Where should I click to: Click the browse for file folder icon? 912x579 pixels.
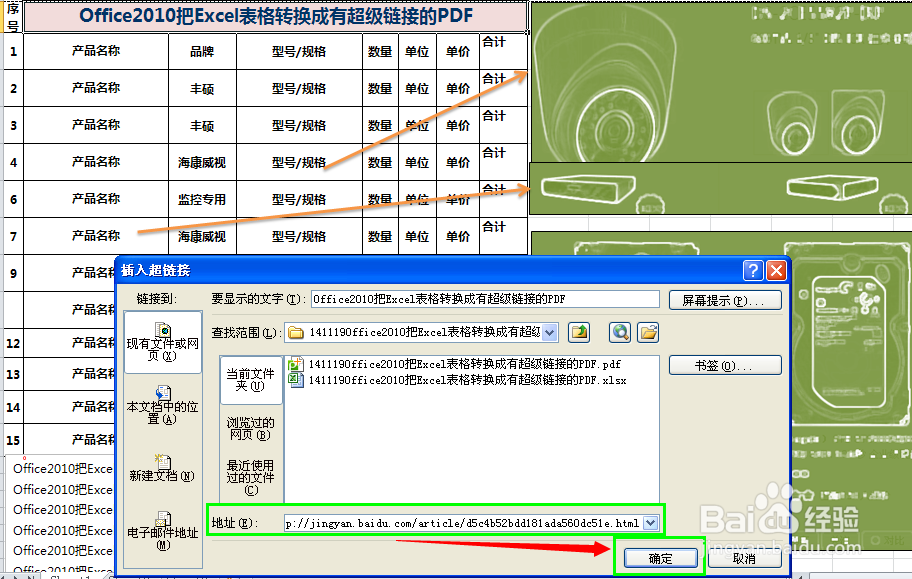click(648, 332)
